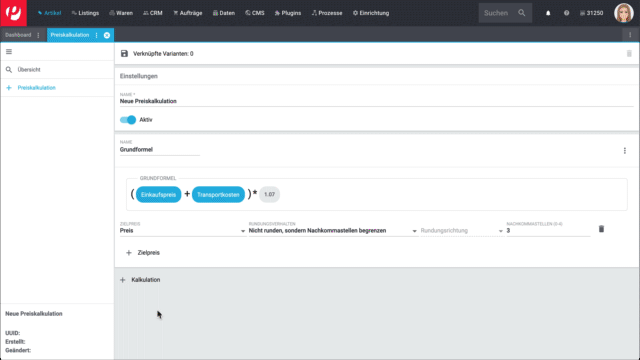Click the Übersicht search icon
This screenshot has height=360, width=640.
[9, 70]
